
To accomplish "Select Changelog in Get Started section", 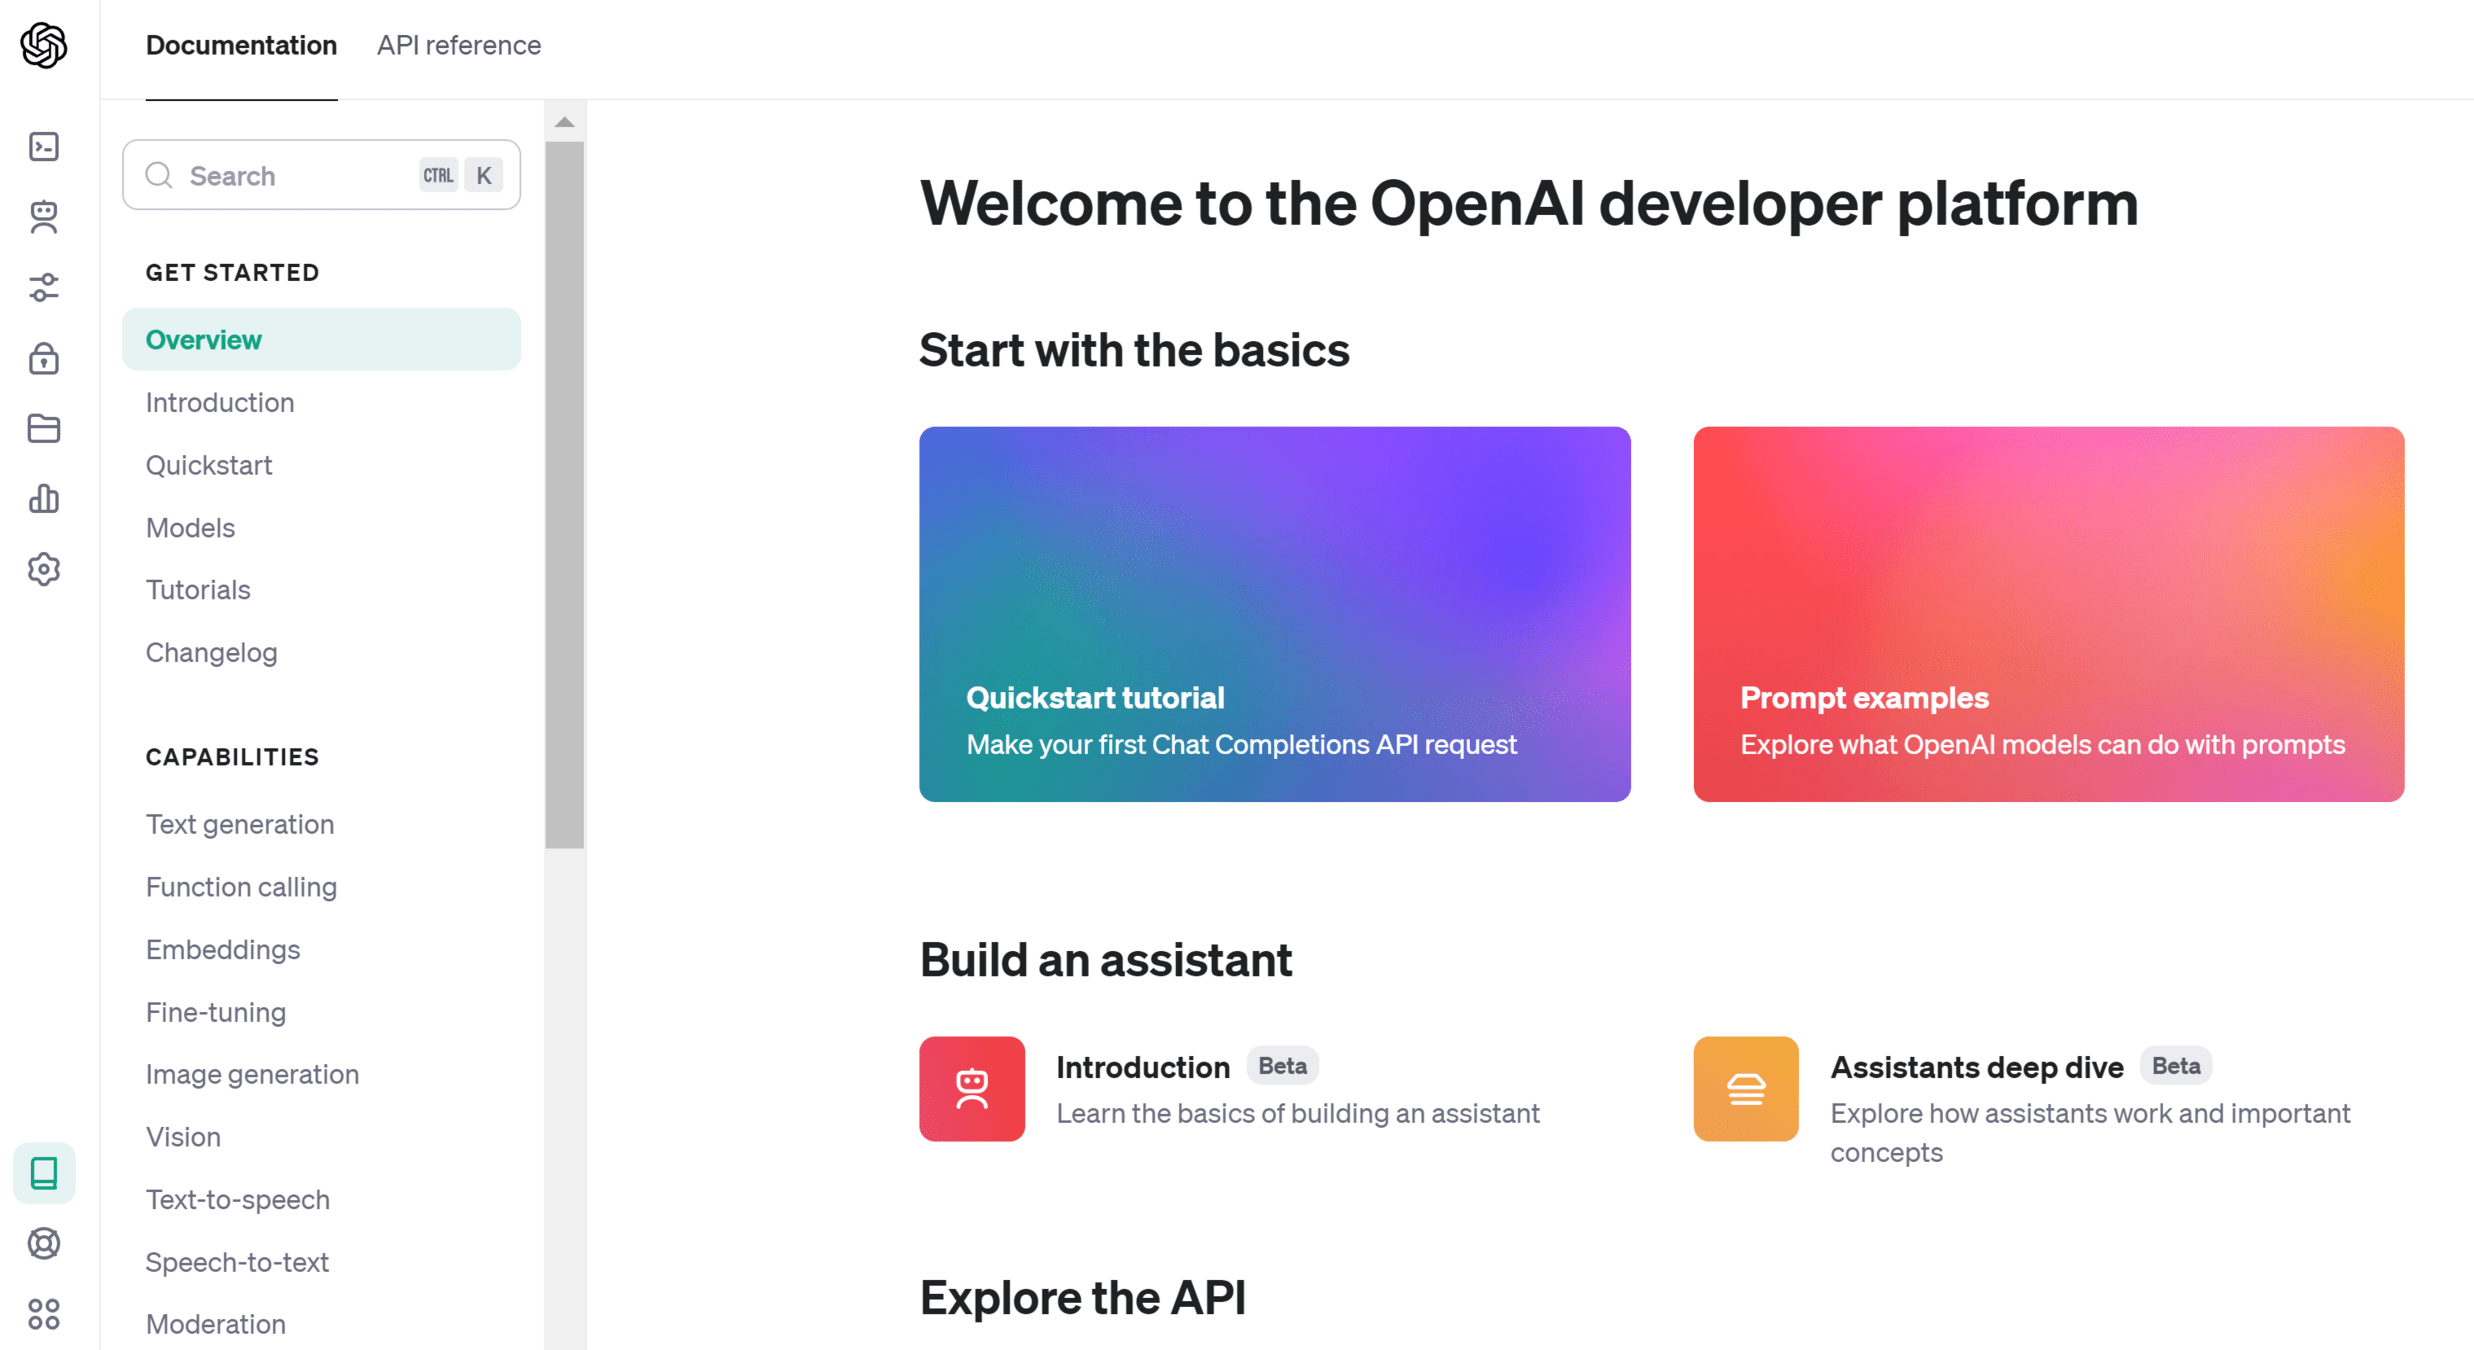I will click(x=211, y=652).
